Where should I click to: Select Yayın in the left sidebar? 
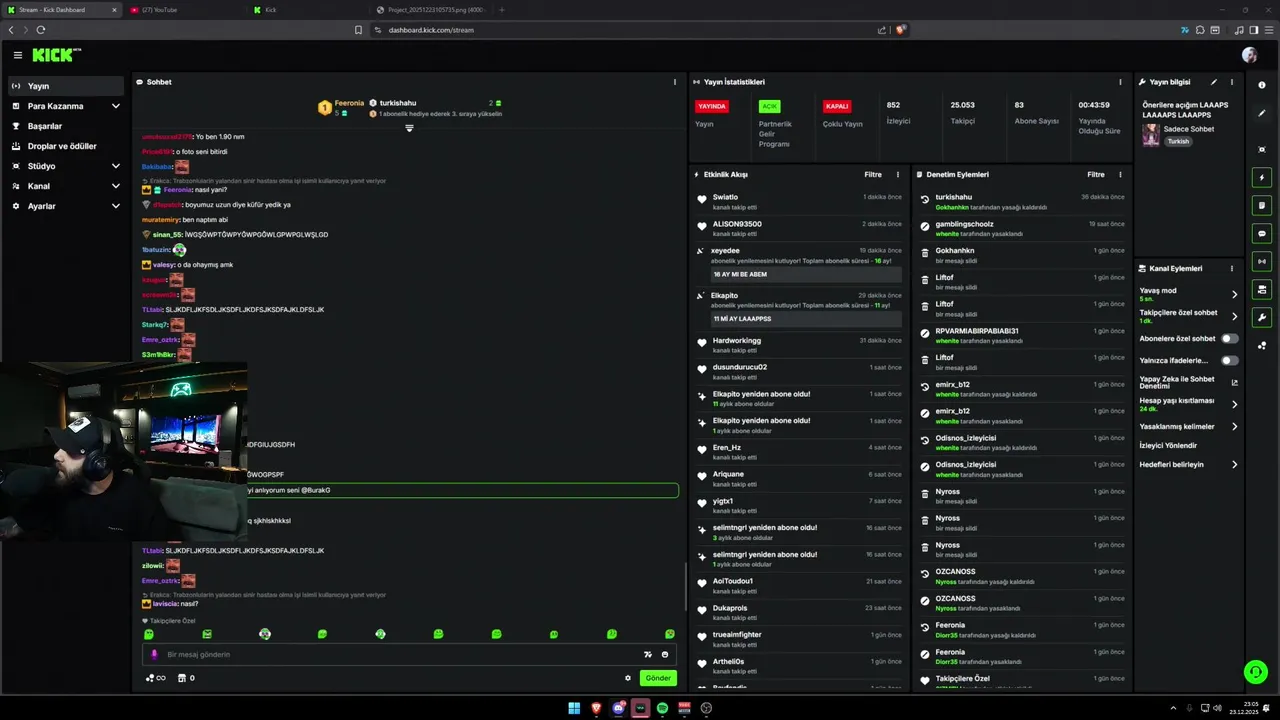[66, 86]
